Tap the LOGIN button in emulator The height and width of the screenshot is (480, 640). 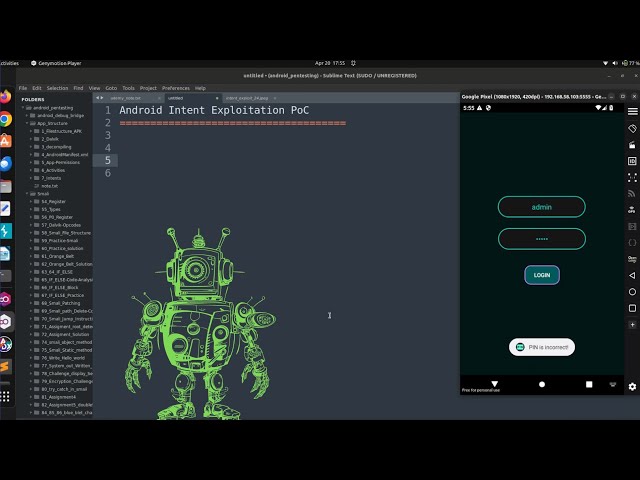[x=542, y=275]
